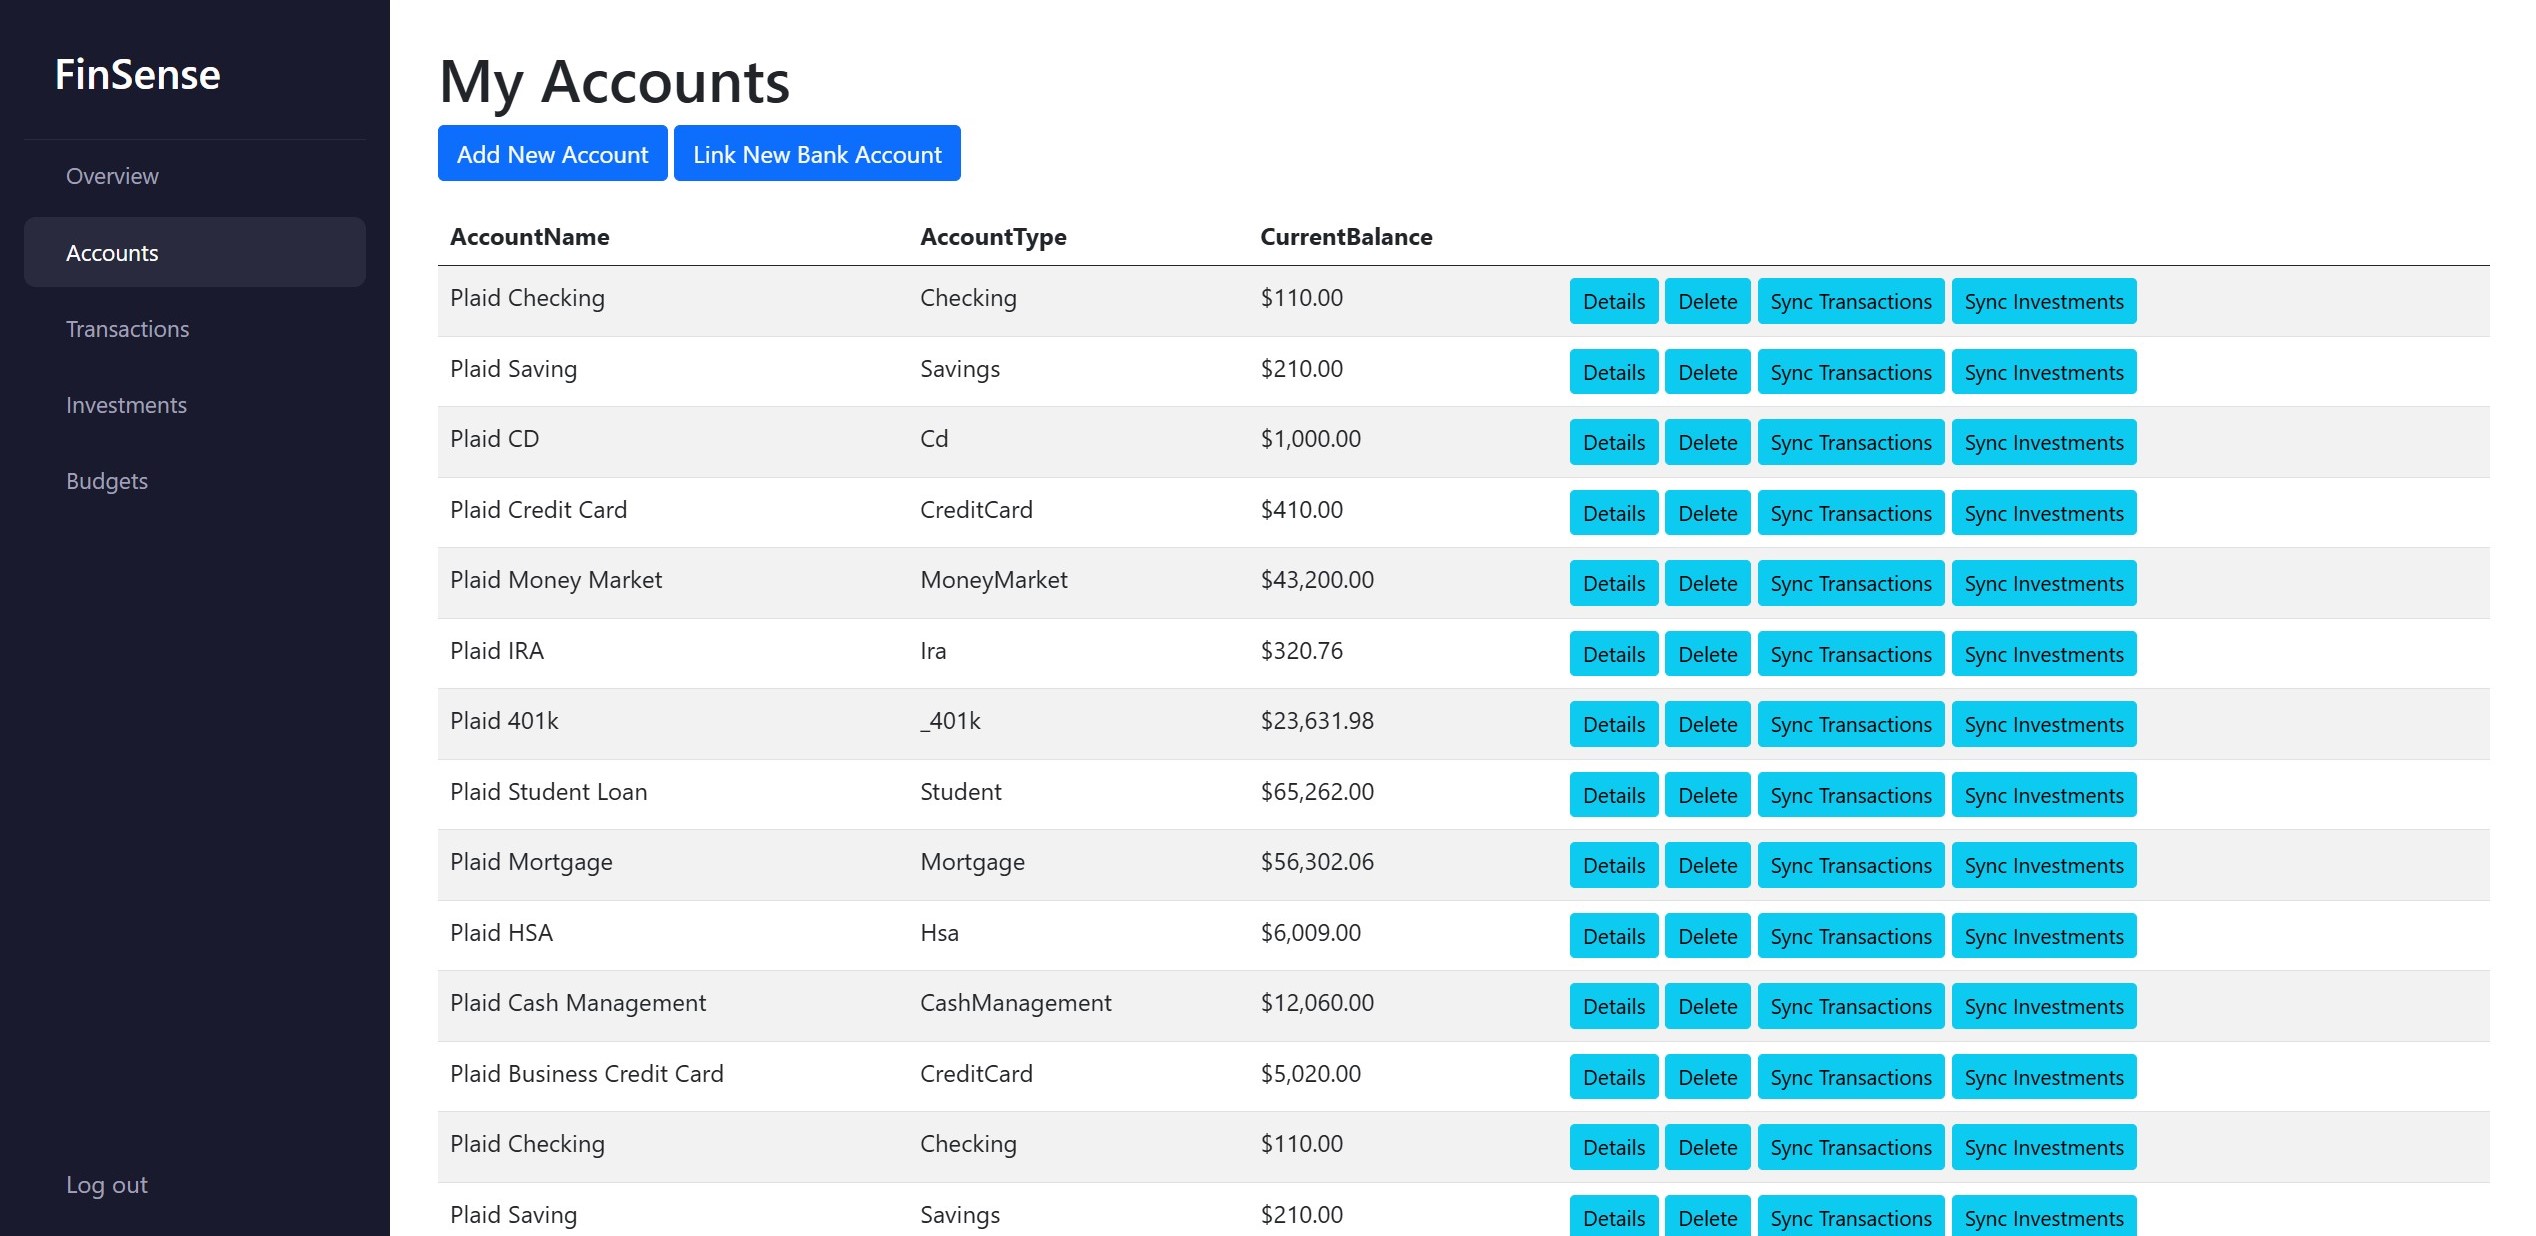Click the Add New Account button
Screen dimensions: 2536x1236
pyautogui.click(x=552, y=154)
